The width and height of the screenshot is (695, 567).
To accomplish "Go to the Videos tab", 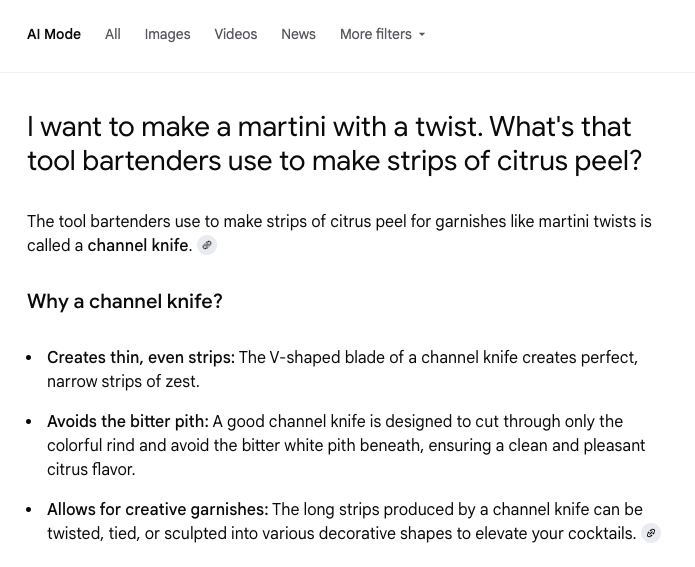I will (x=235, y=34).
